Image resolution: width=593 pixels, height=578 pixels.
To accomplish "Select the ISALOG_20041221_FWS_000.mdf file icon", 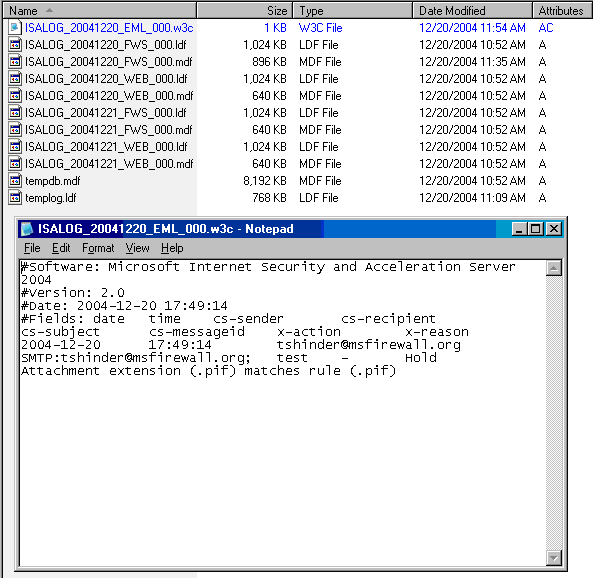I will (x=15, y=130).
